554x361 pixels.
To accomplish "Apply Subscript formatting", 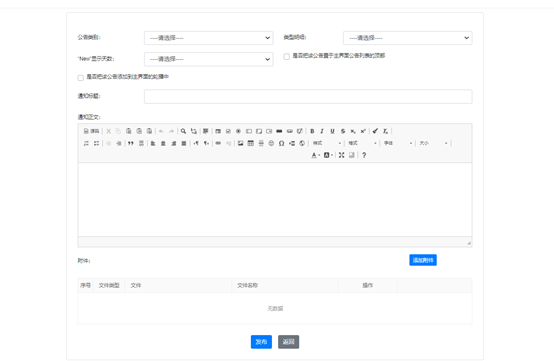I will pos(353,131).
